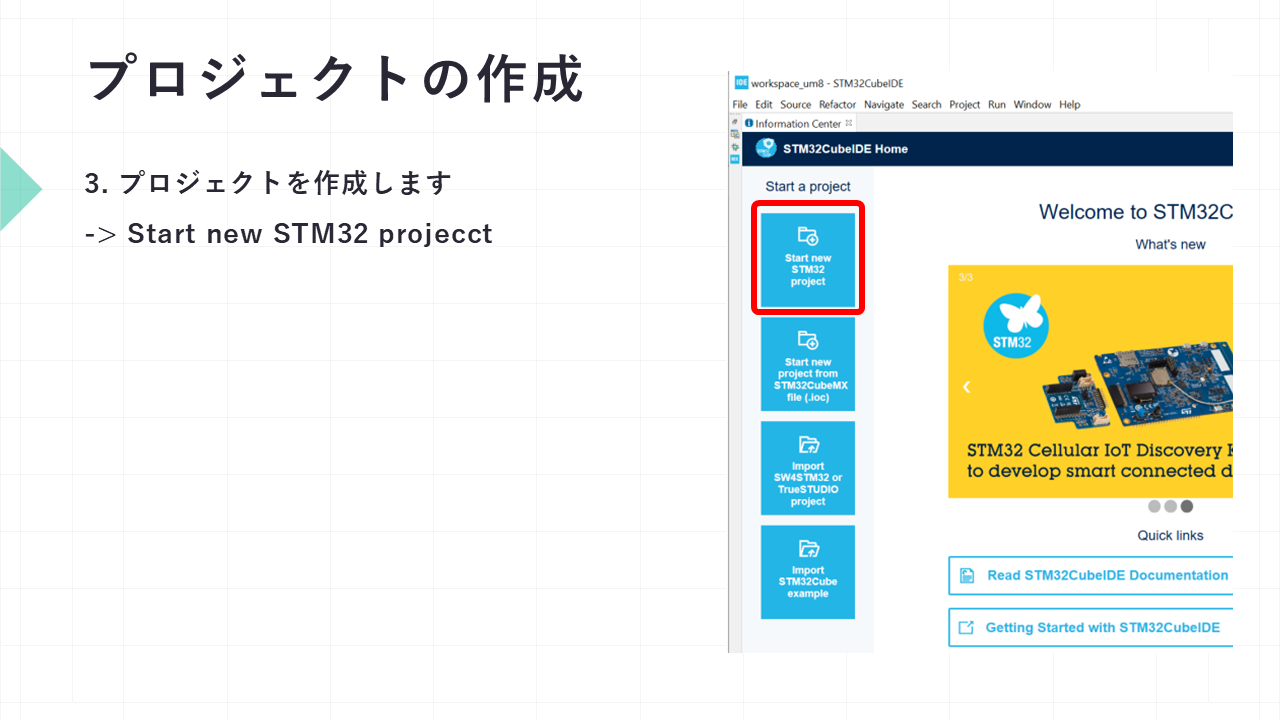
Task: Click the STM32 Cellular IoT Discovery banner image
Action: [1090, 381]
